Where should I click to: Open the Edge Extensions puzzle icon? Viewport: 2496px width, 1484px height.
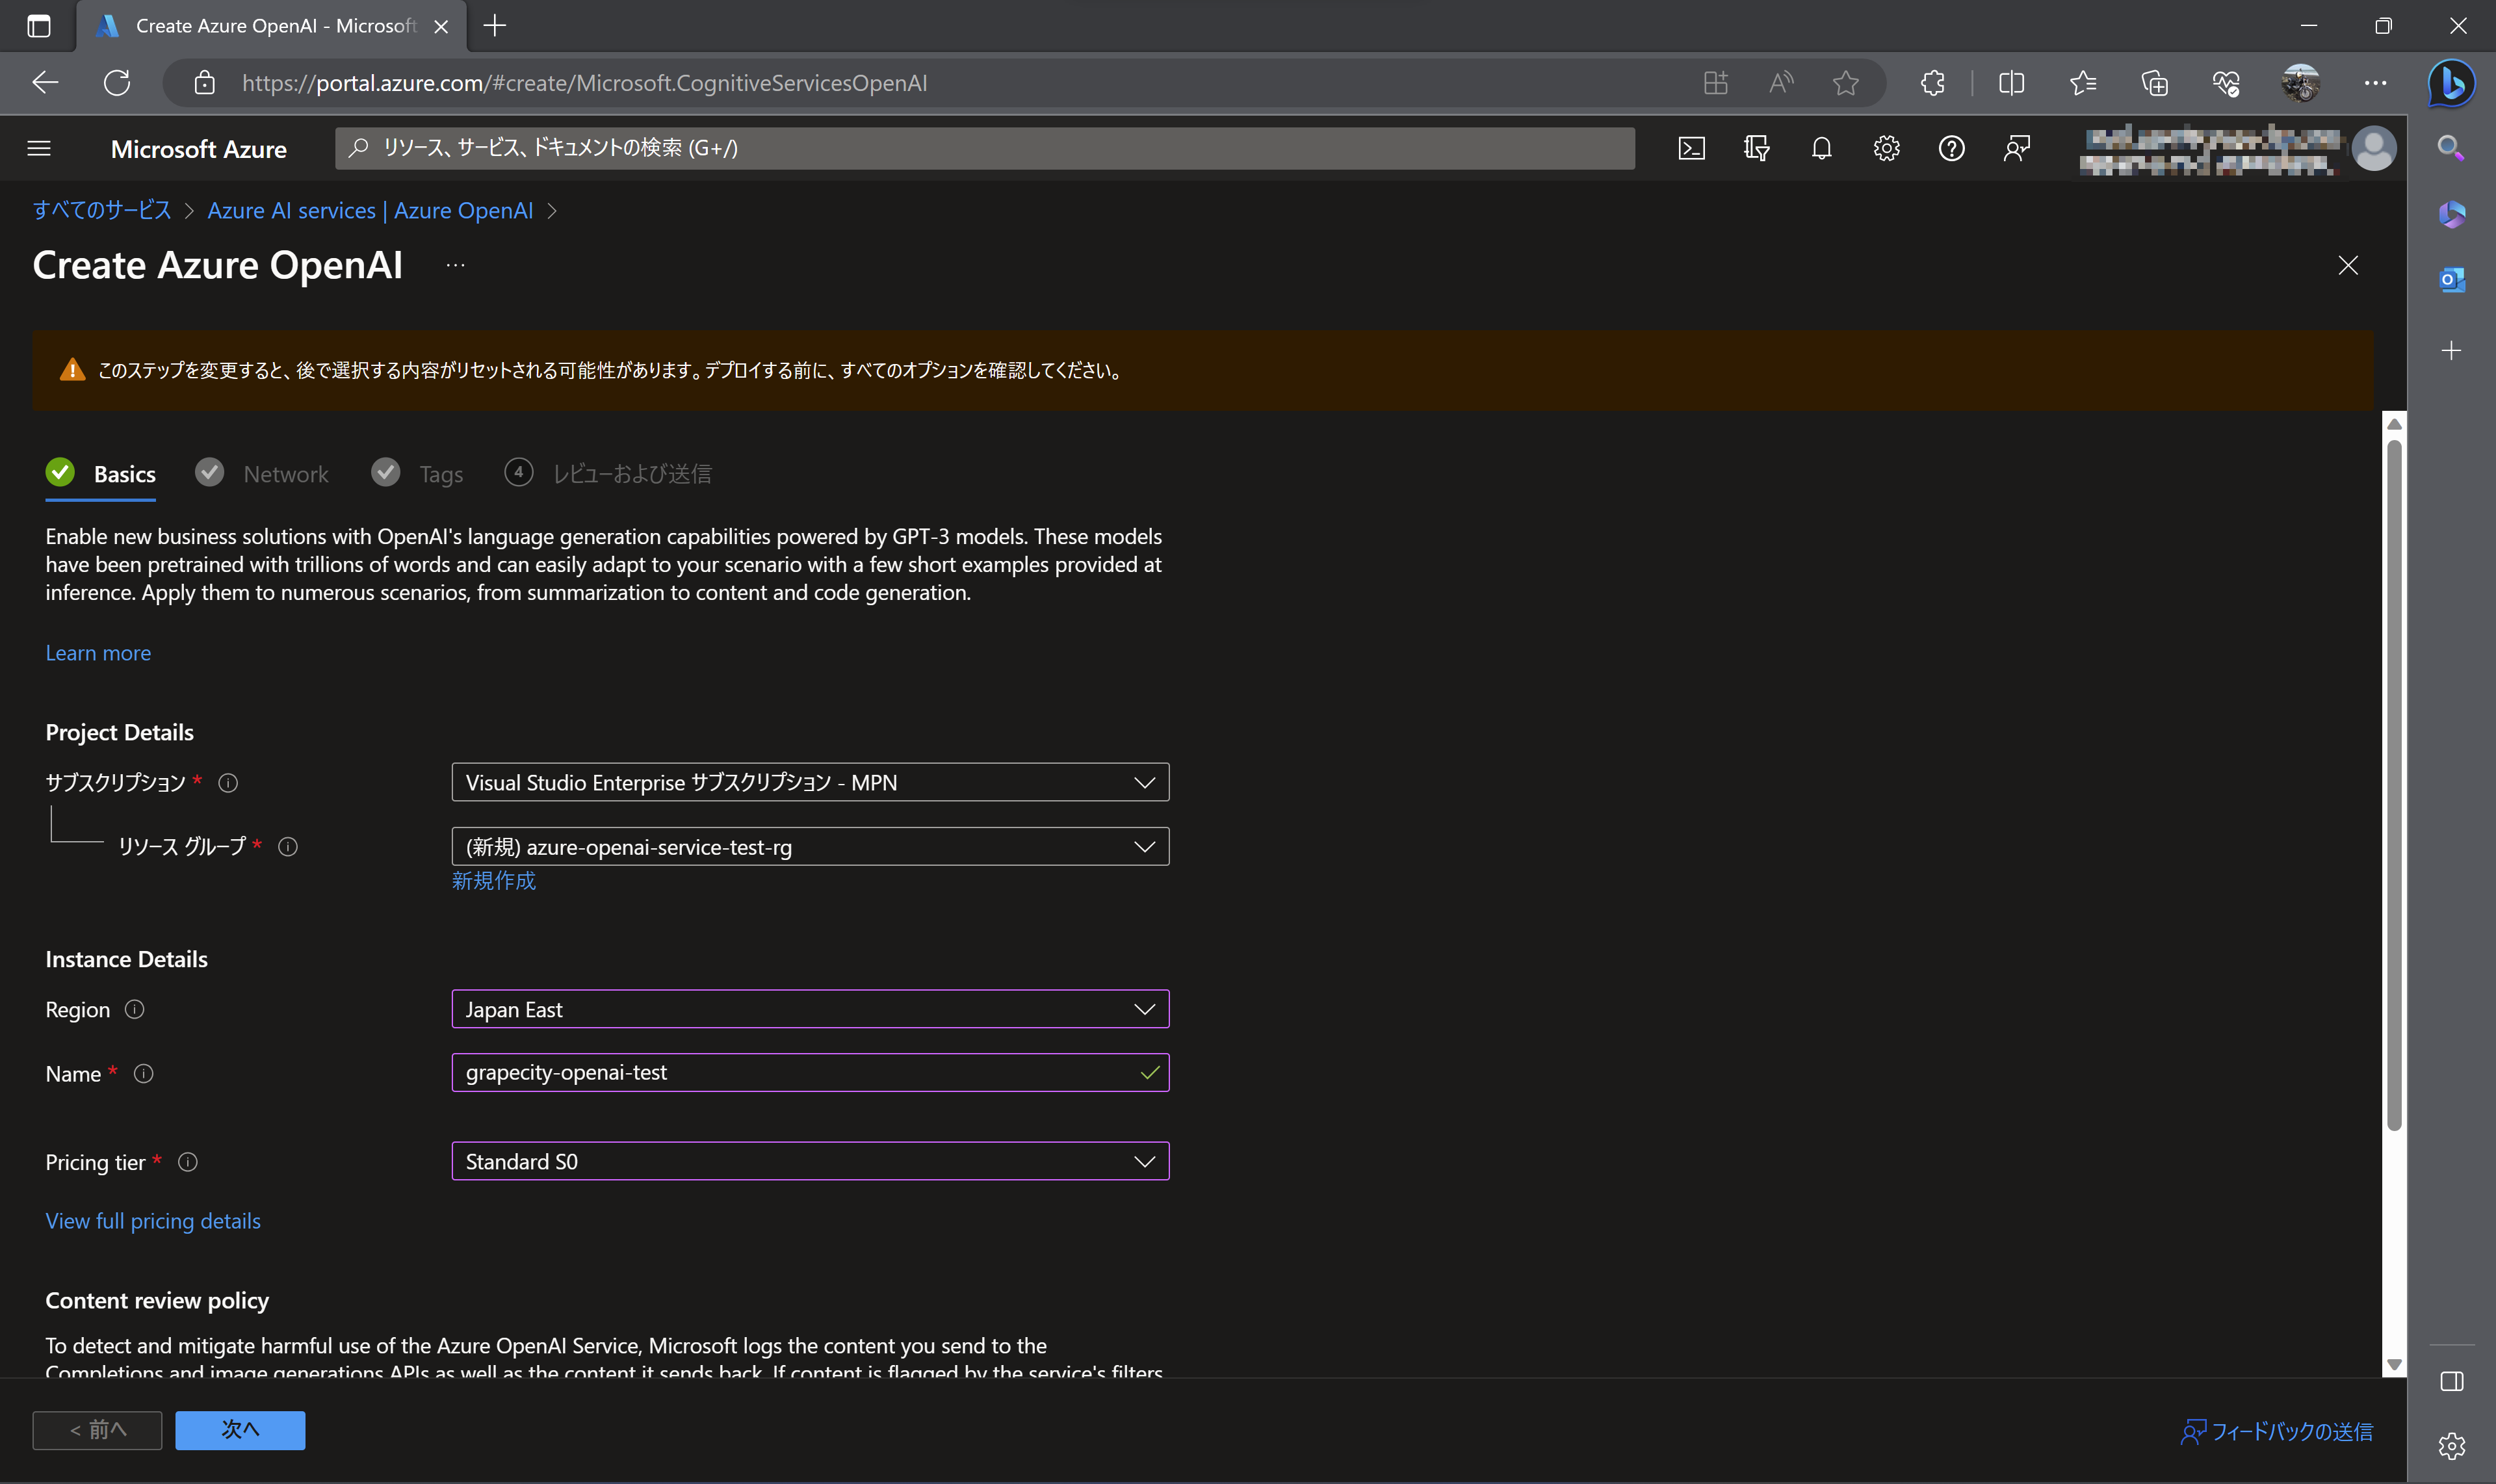pyautogui.click(x=1933, y=83)
